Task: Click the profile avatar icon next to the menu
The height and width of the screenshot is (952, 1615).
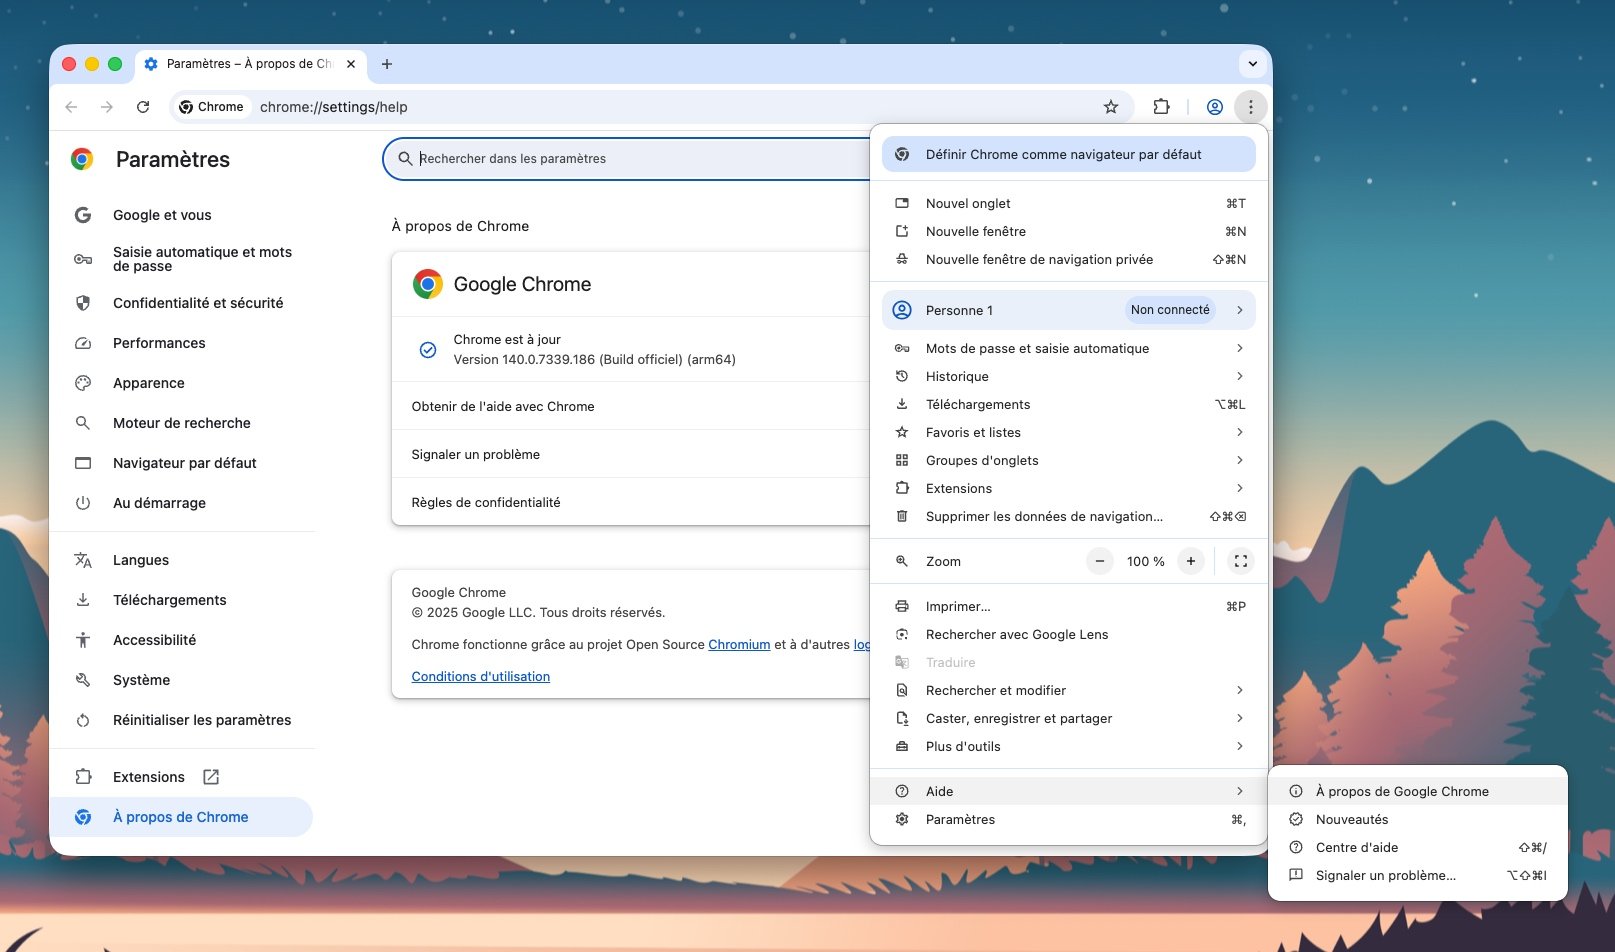Action: click(x=1214, y=106)
